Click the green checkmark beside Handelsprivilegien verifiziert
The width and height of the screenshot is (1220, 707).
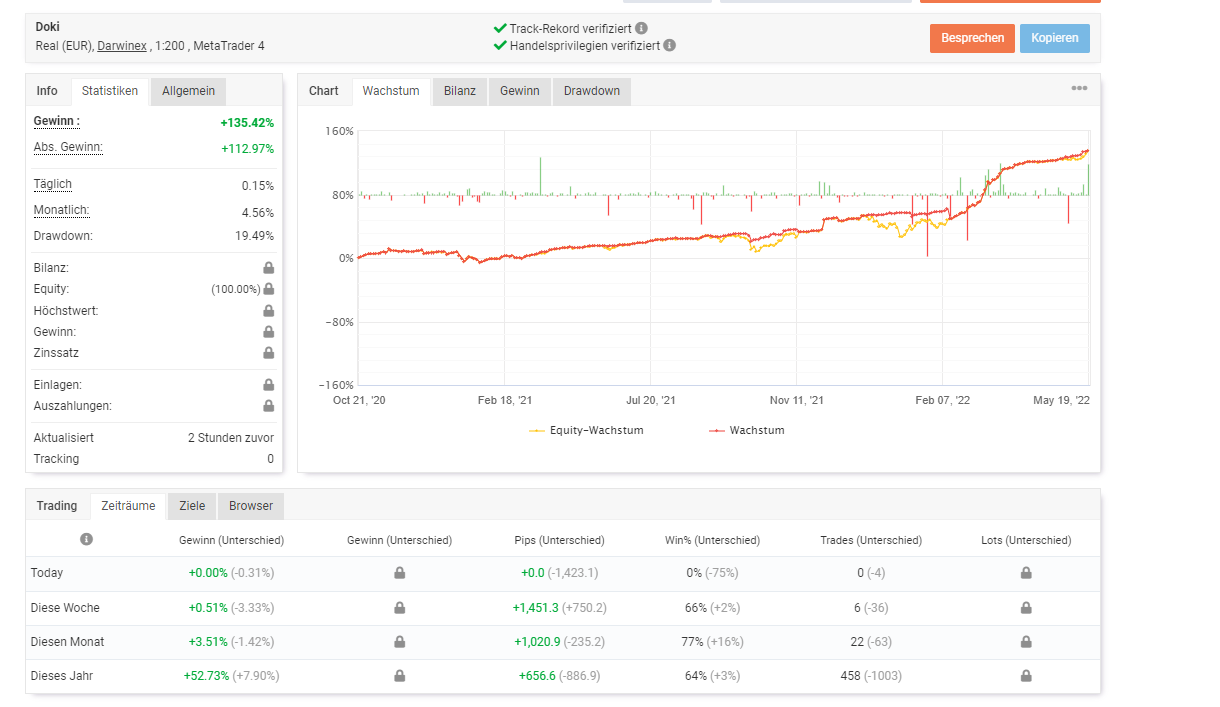click(x=500, y=45)
